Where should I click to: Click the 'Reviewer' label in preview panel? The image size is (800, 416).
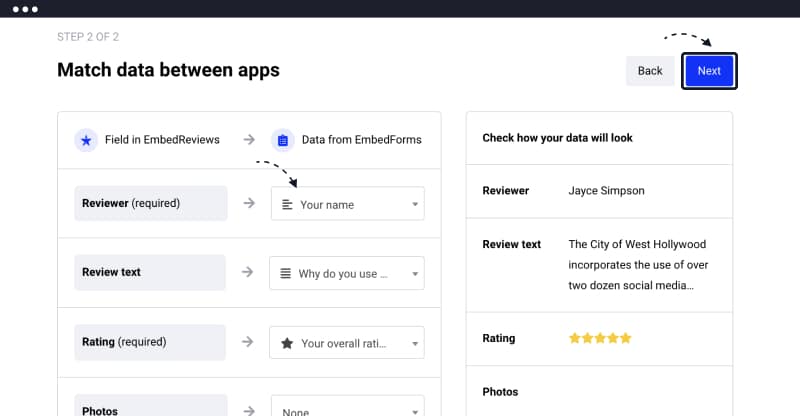pyautogui.click(x=506, y=190)
